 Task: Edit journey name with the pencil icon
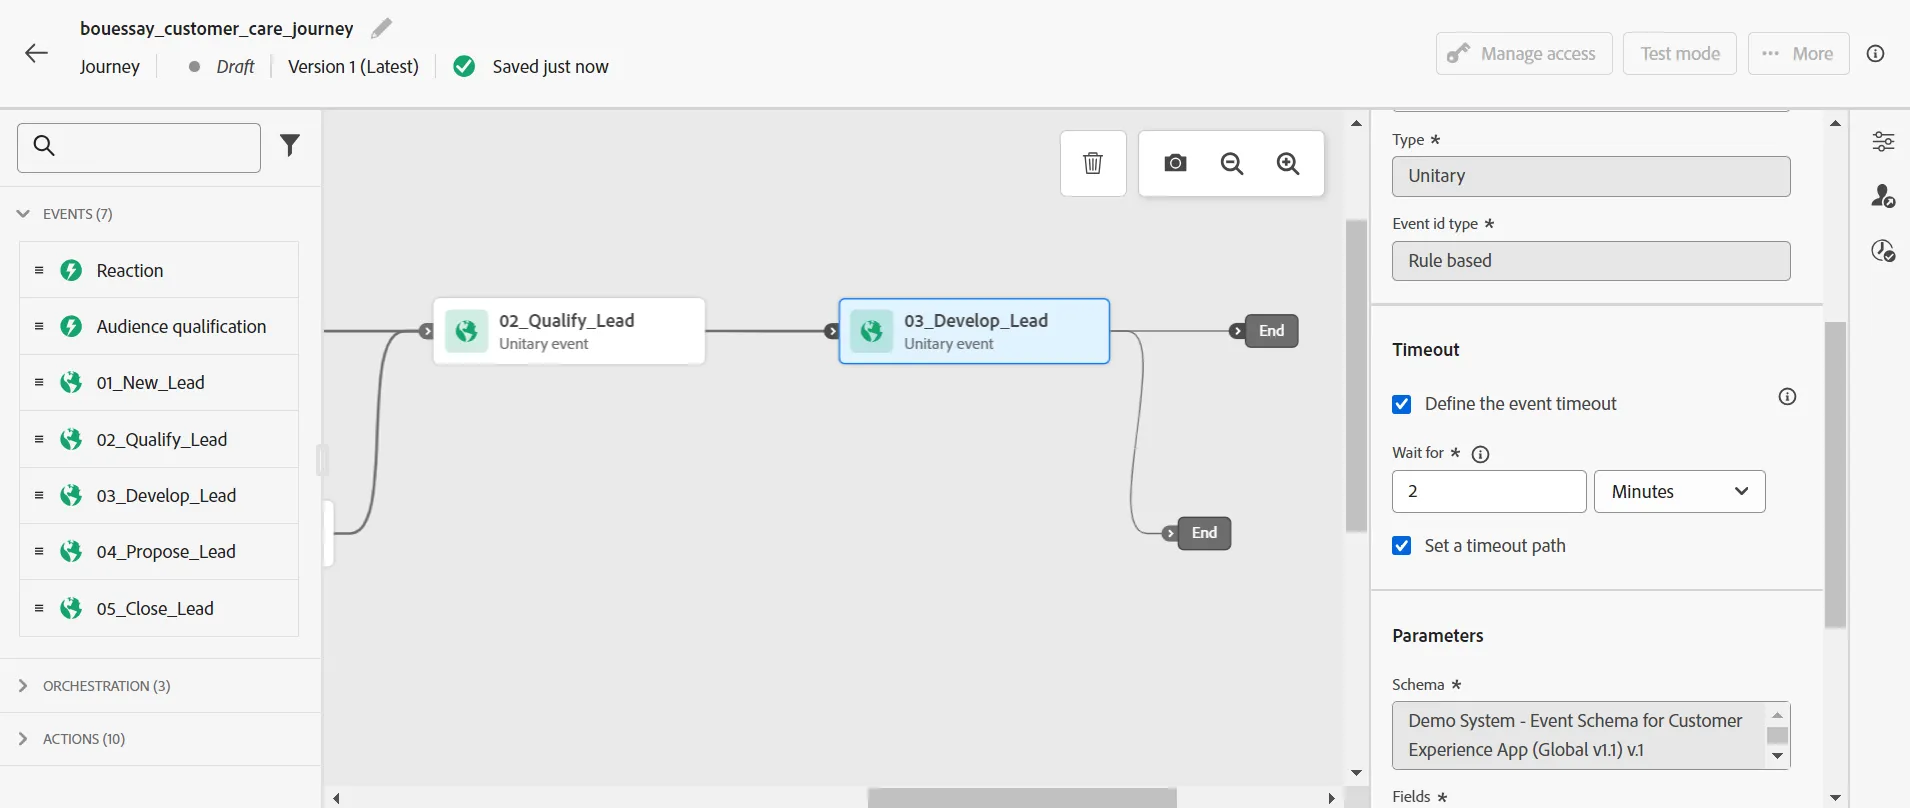coord(381,28)
